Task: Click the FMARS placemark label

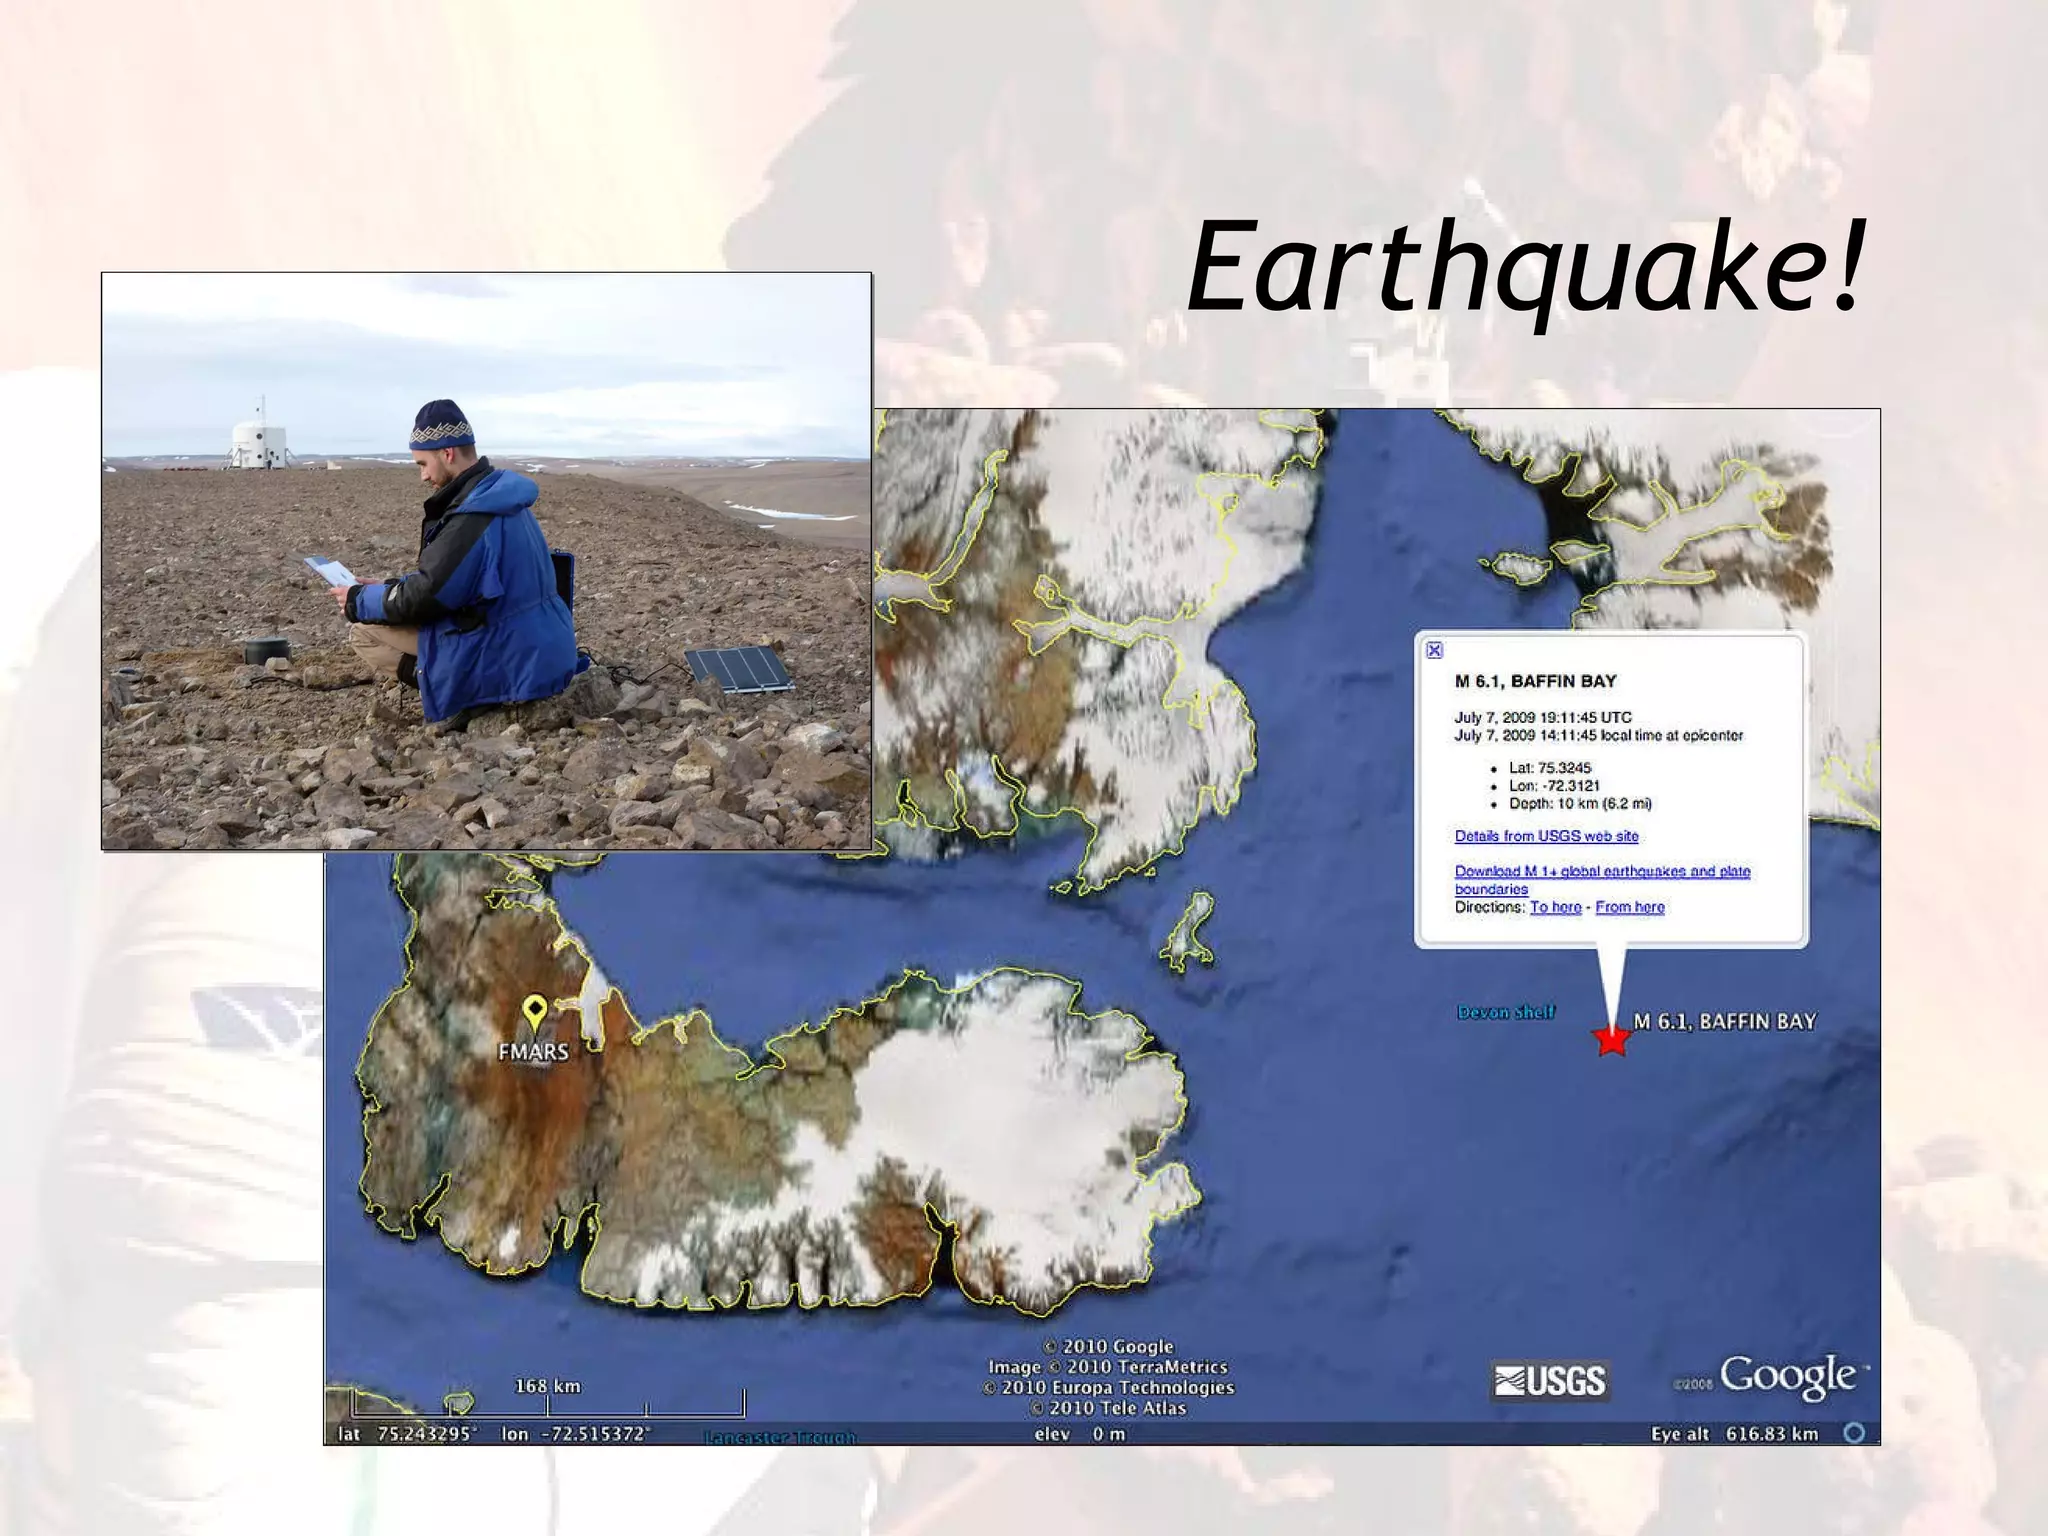Action: 534,1052
